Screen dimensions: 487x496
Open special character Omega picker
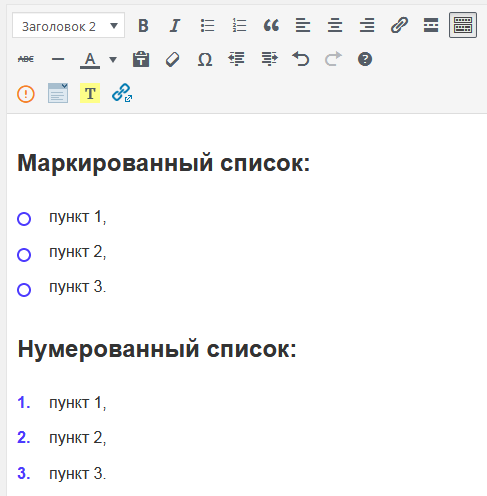point(205,59)
